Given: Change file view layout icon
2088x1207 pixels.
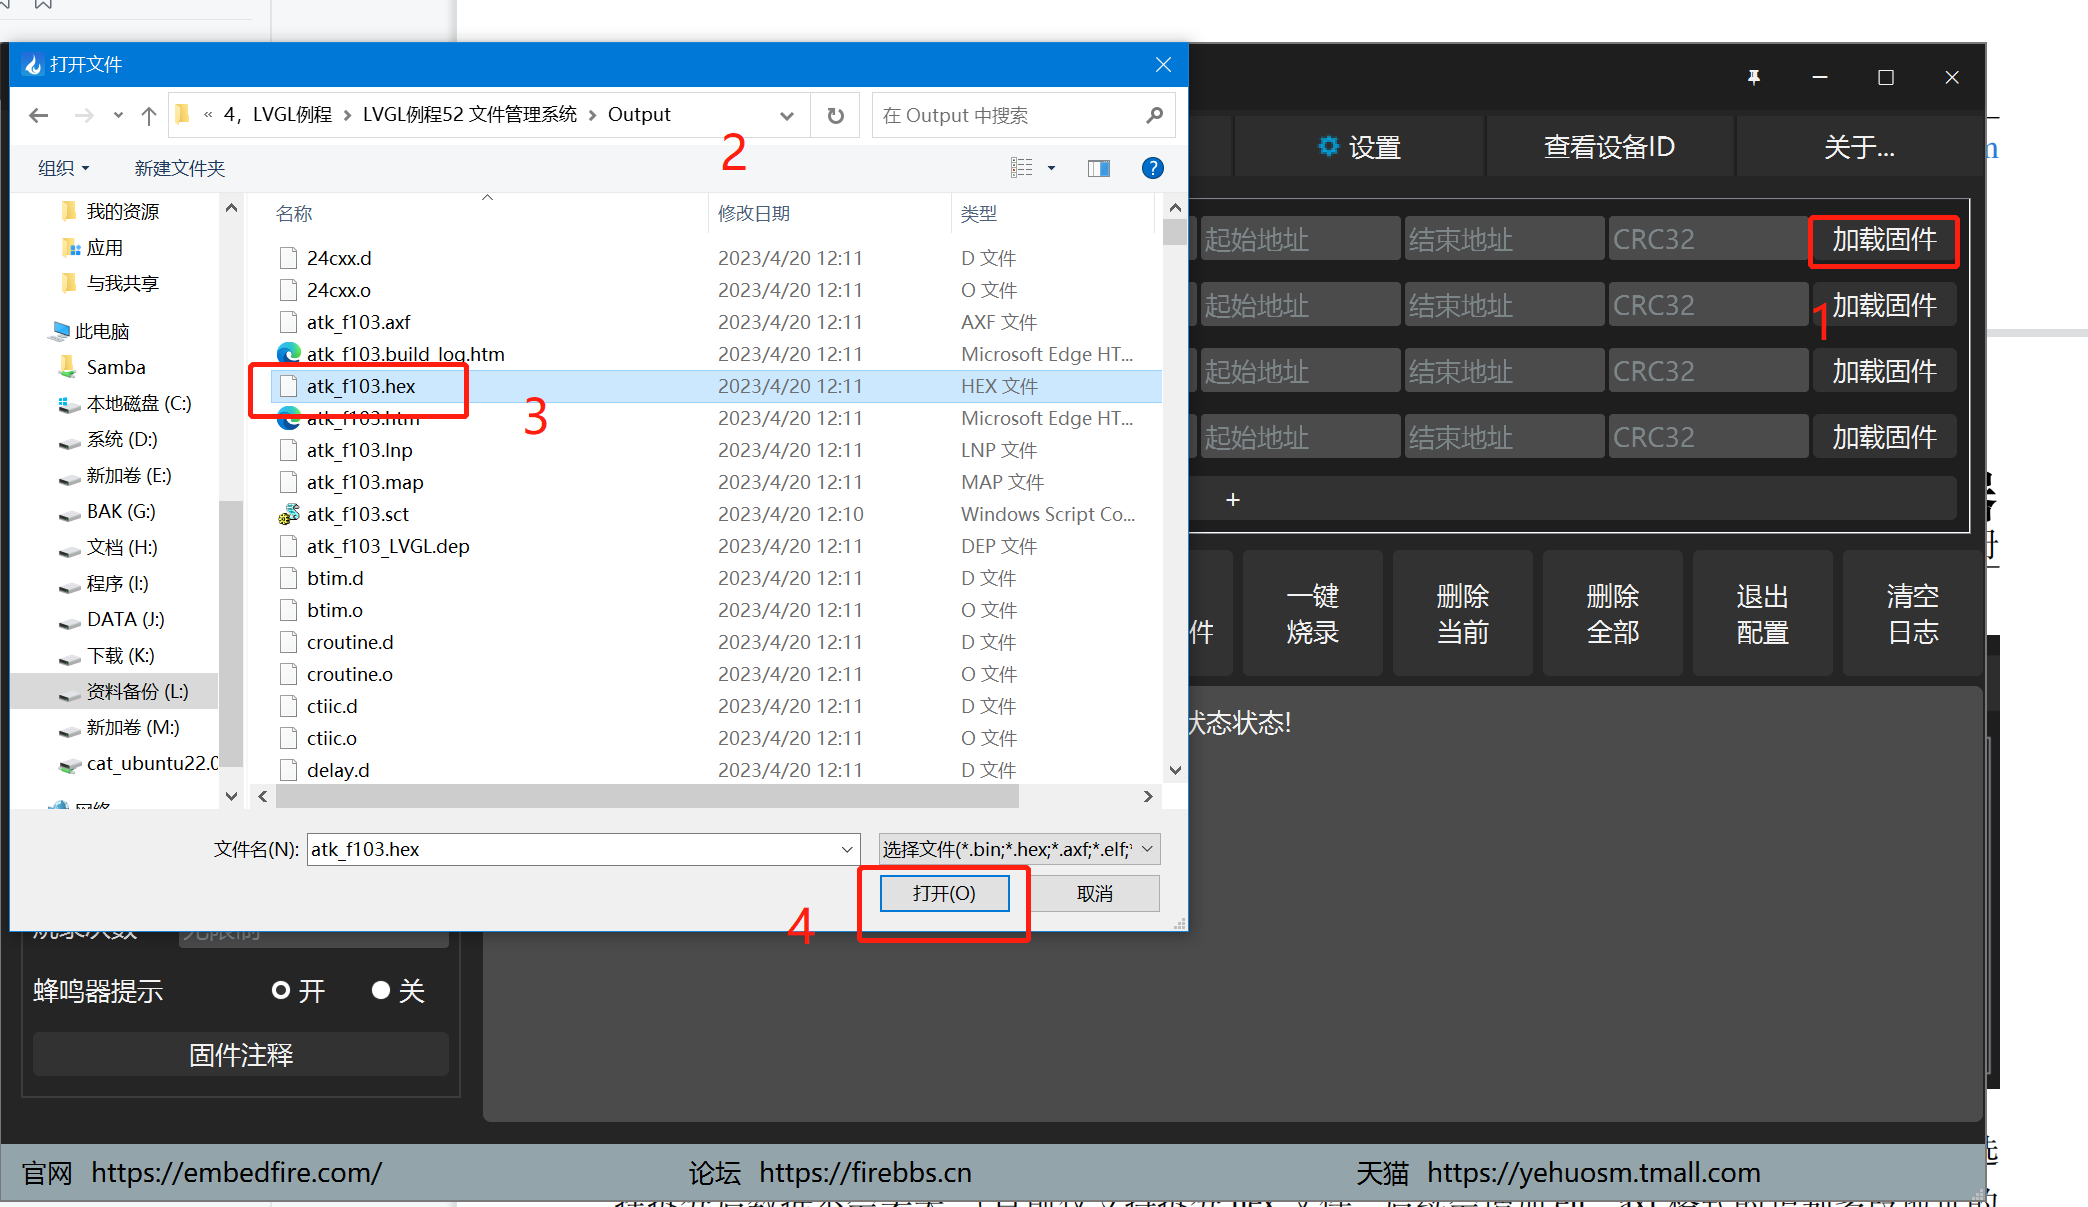Looking at the screenshot, I should pos(1021,168).
